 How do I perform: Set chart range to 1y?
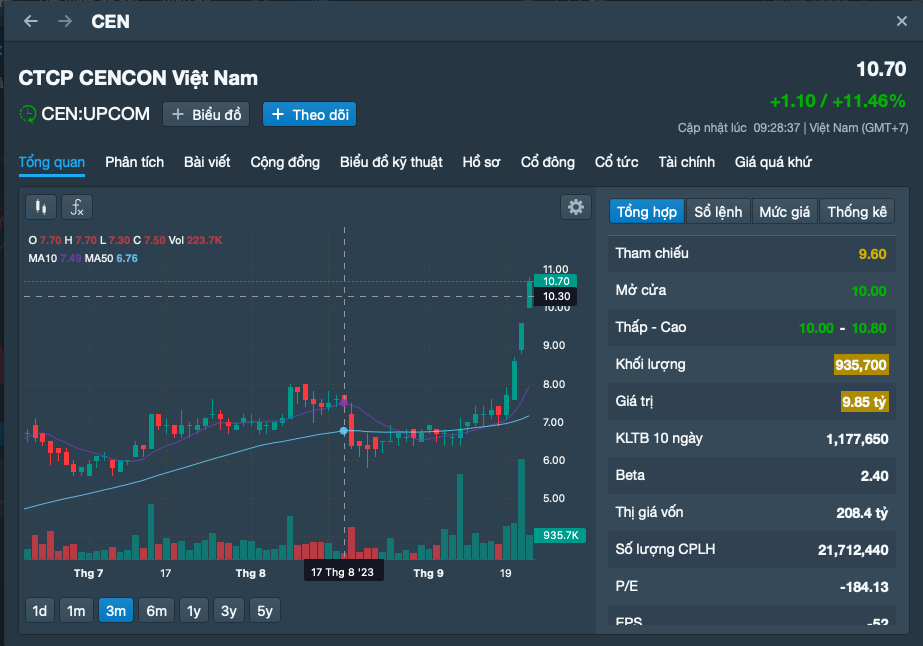tap(194, 611)
